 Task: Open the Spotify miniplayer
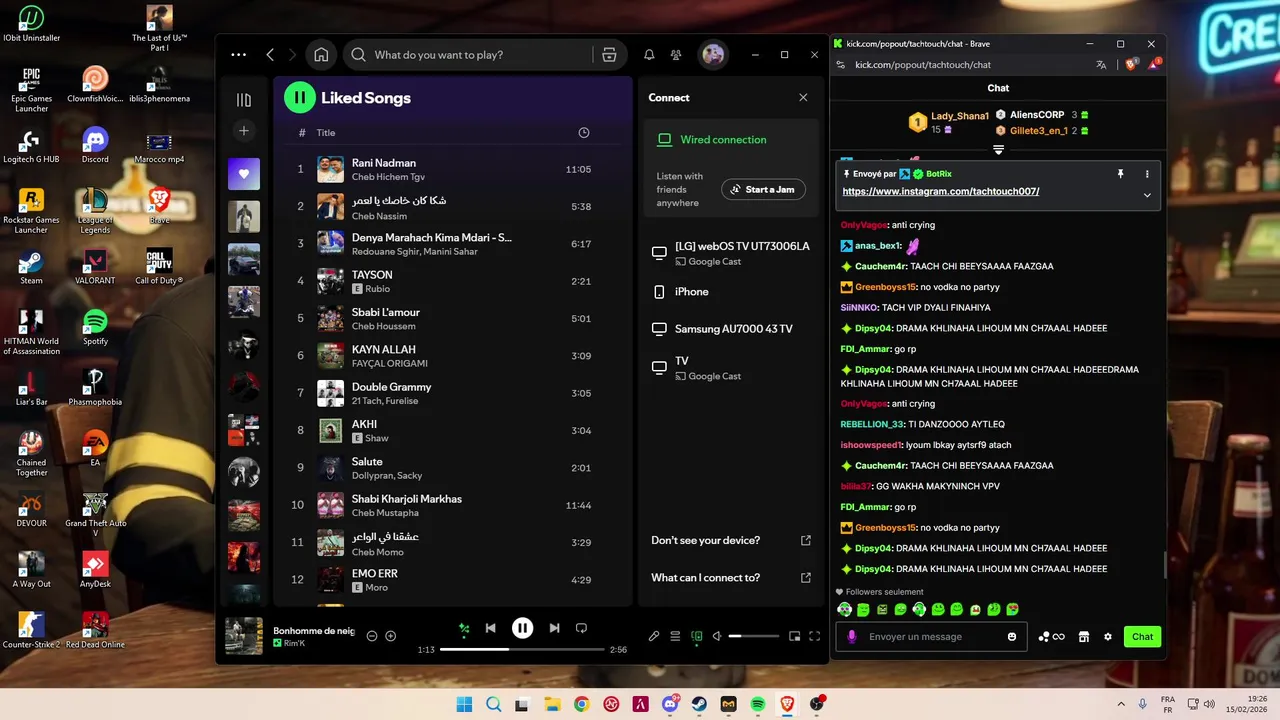point(795,636)
